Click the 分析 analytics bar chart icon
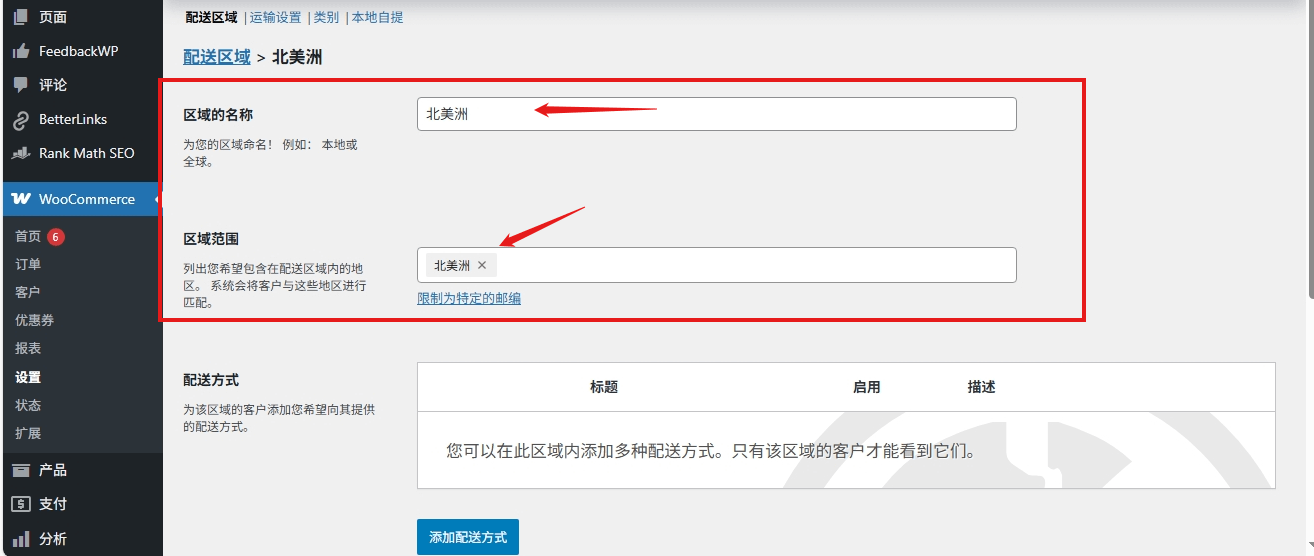Screen dimensions: 1314x556 pos(20,538)
